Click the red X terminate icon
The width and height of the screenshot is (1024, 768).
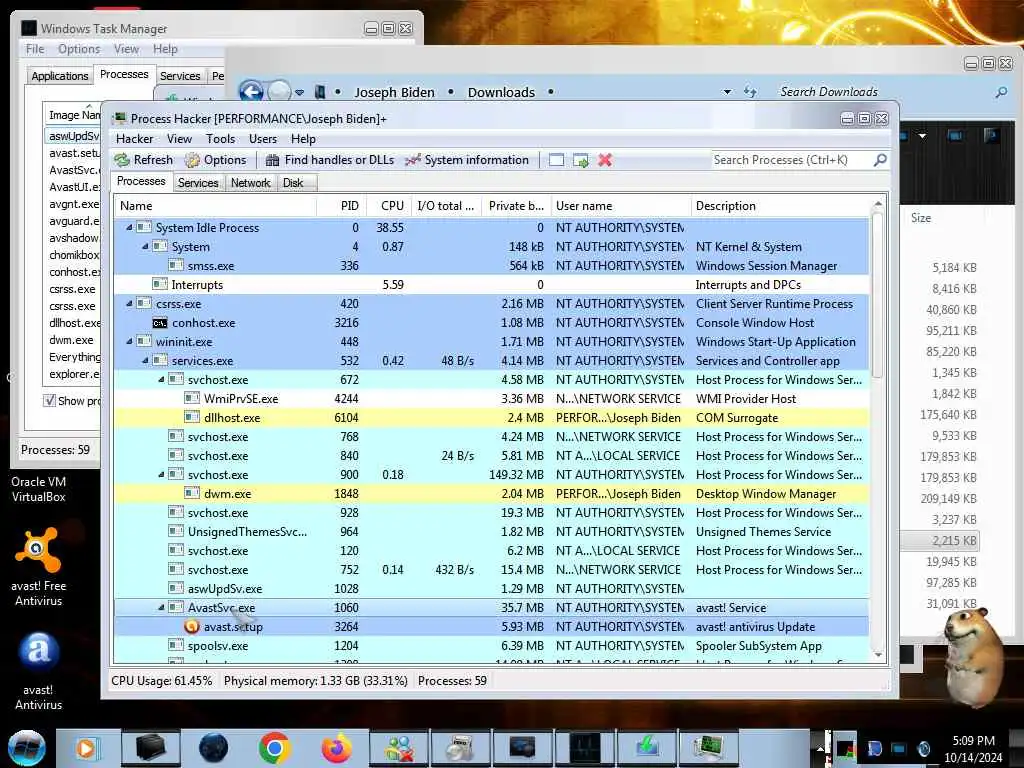pyautogui.click(x=605, y=160)
